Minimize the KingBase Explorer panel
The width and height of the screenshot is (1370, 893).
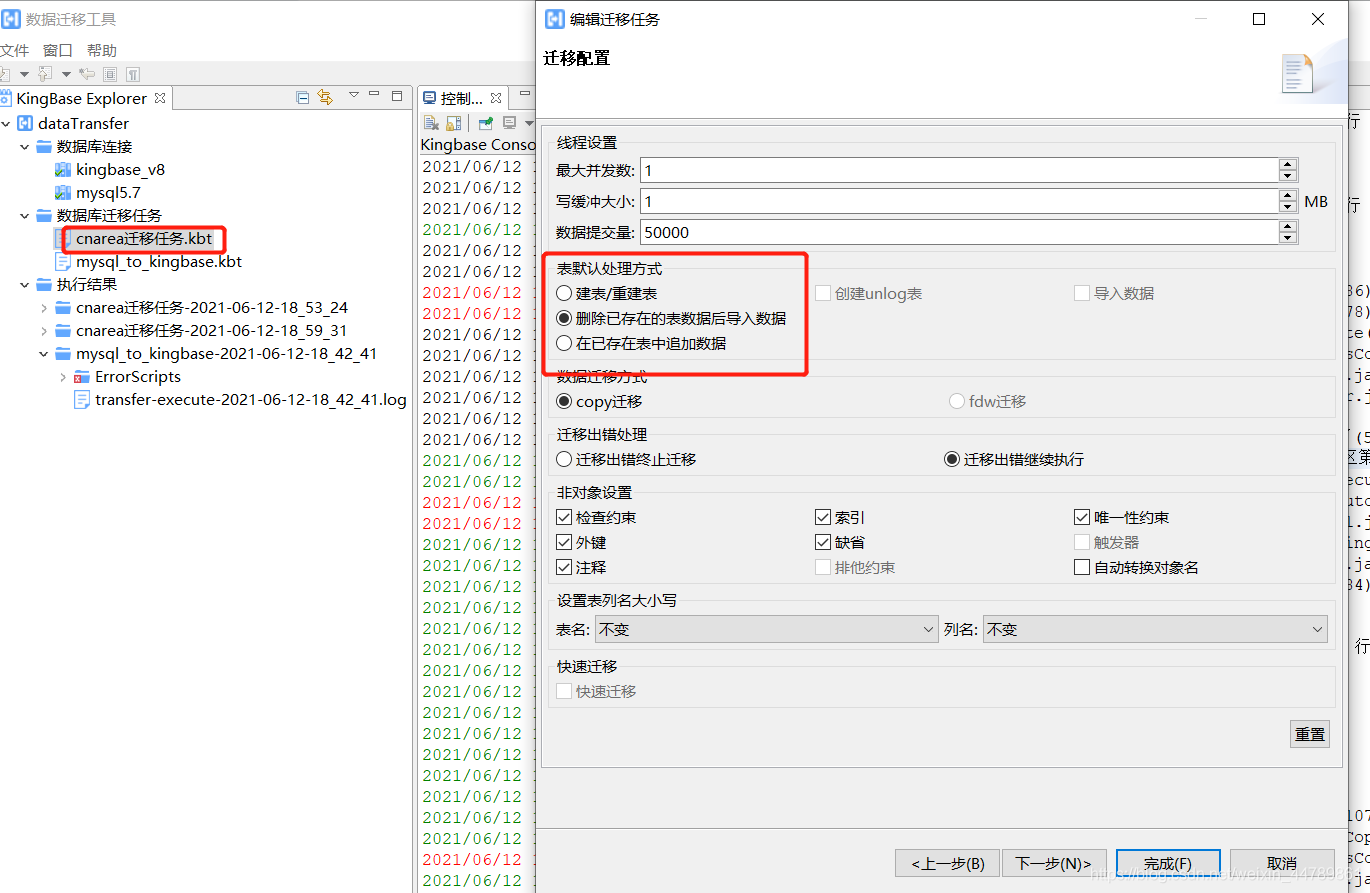(375, 95)
